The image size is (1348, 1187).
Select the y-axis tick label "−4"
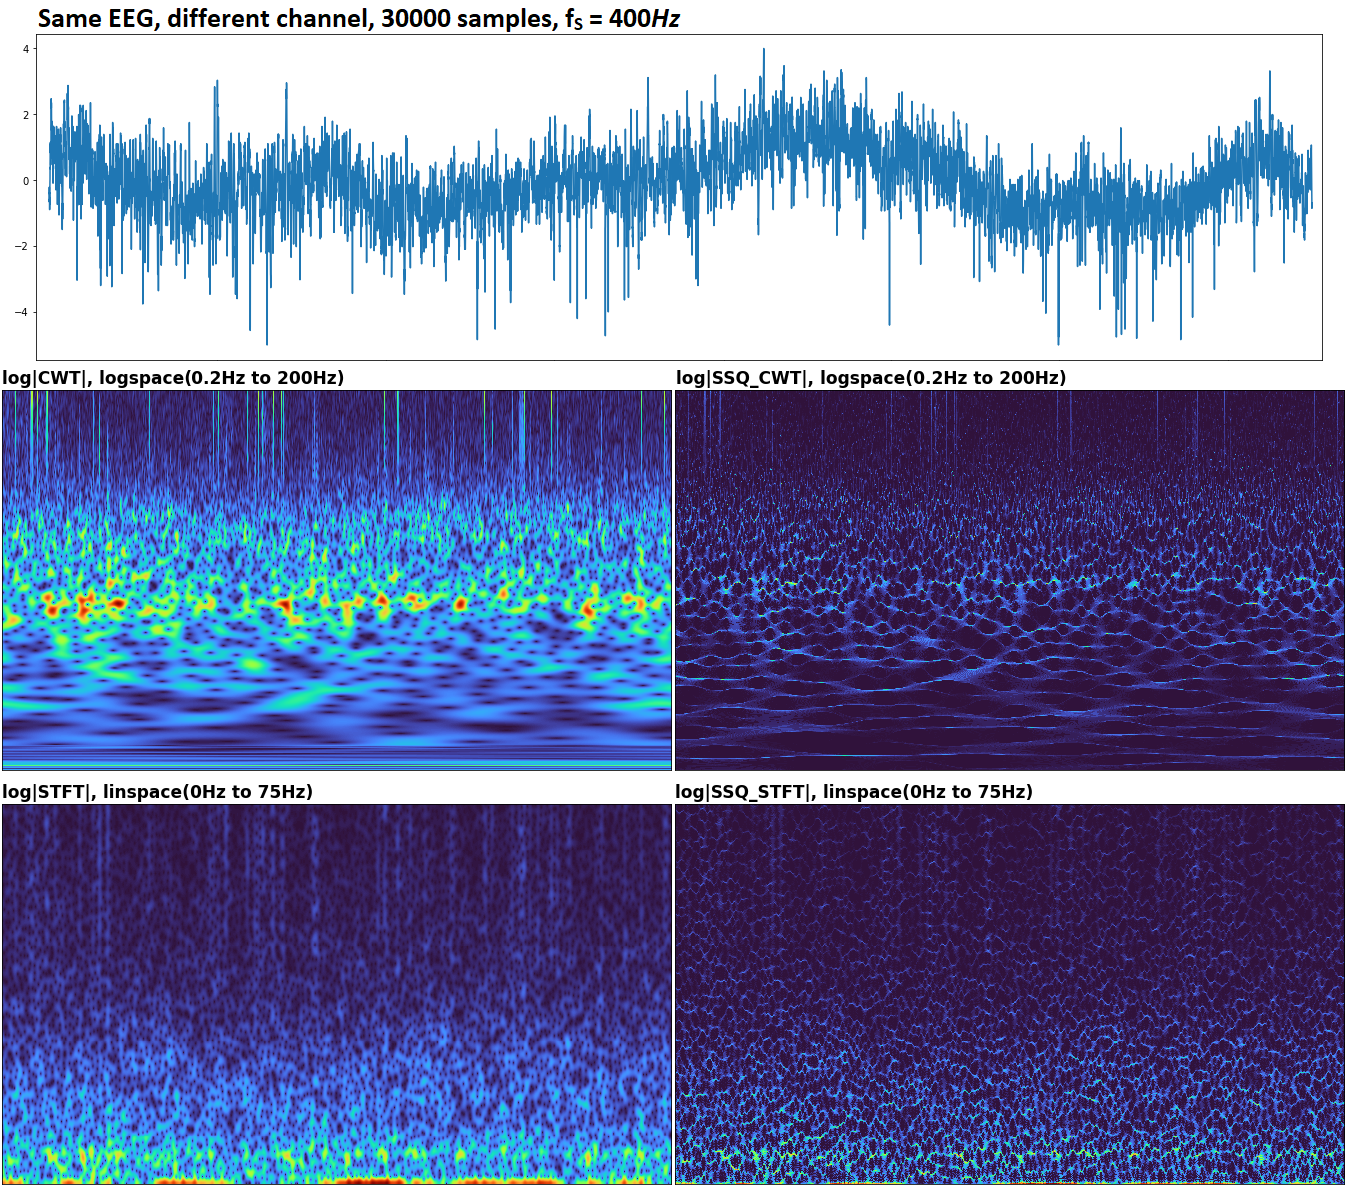click(x=24, y=312)
